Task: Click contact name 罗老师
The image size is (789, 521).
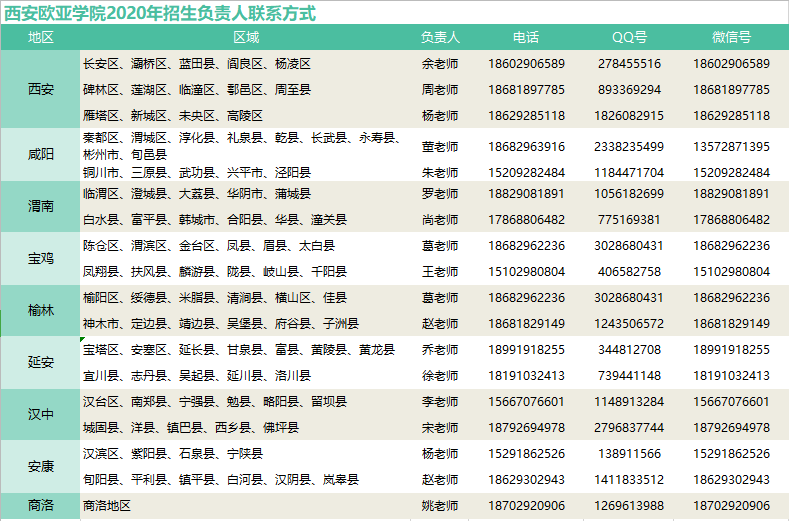Action: 440,194
